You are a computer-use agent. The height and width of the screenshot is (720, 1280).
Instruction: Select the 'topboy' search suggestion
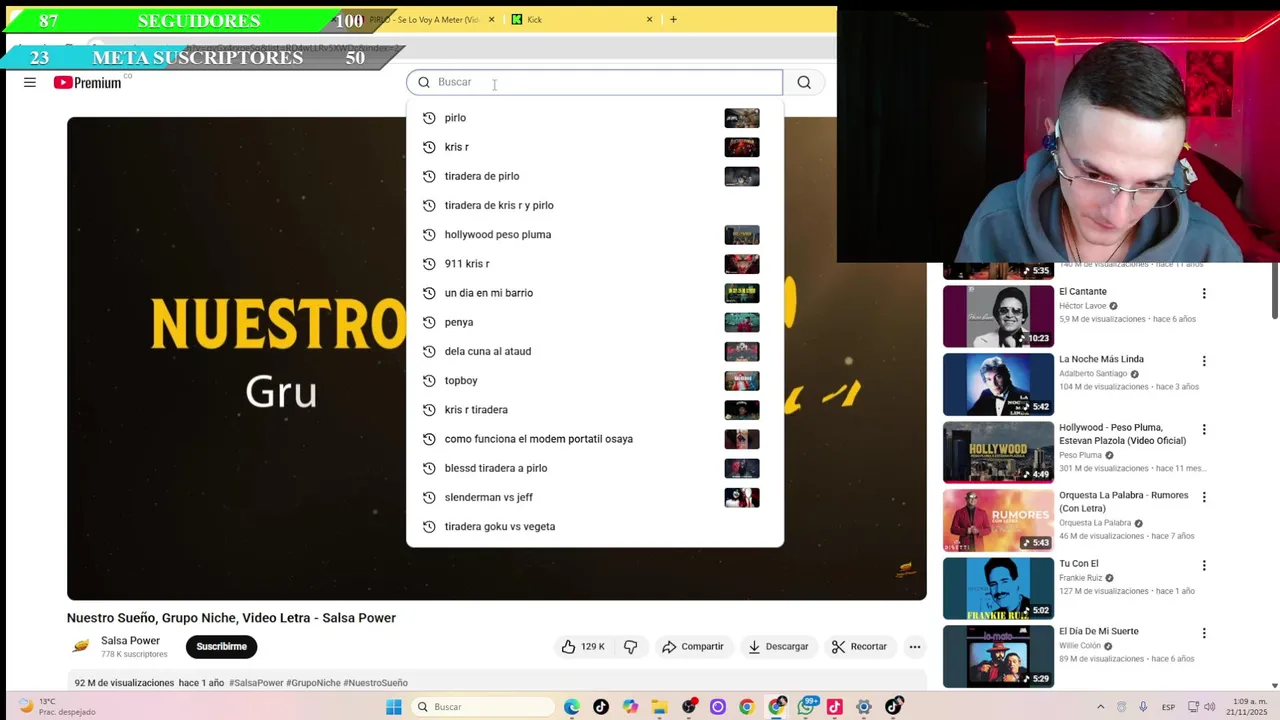coord(594,380)
